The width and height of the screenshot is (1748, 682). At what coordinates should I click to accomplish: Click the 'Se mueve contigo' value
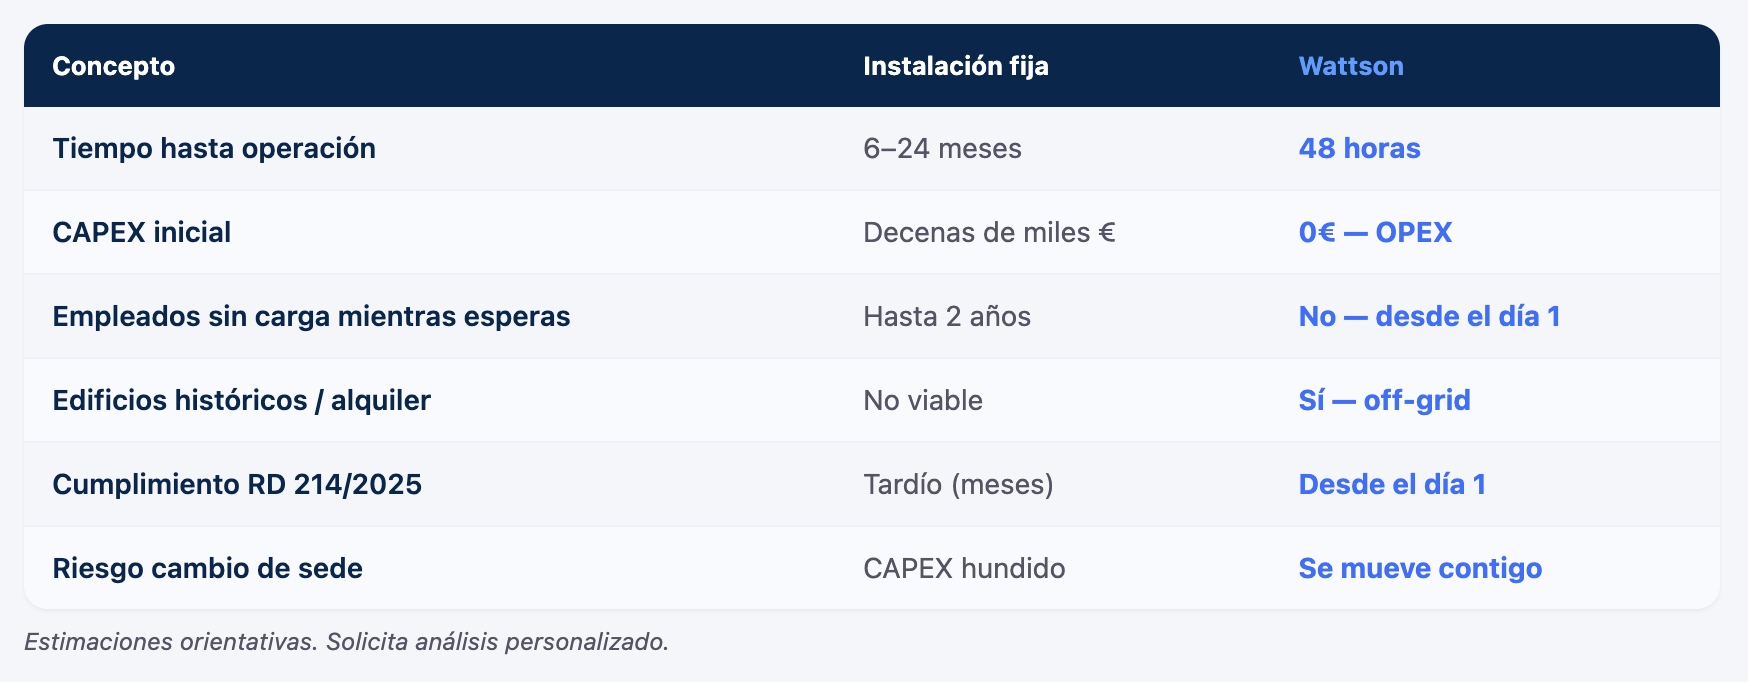pos(1420,568)
